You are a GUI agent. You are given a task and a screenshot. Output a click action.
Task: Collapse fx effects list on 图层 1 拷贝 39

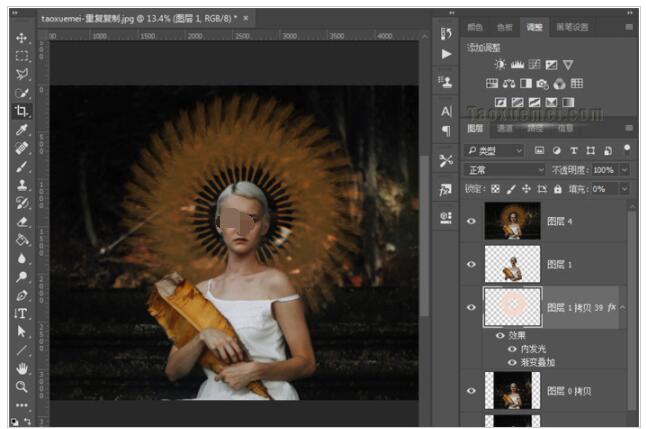tap(624, 308)
